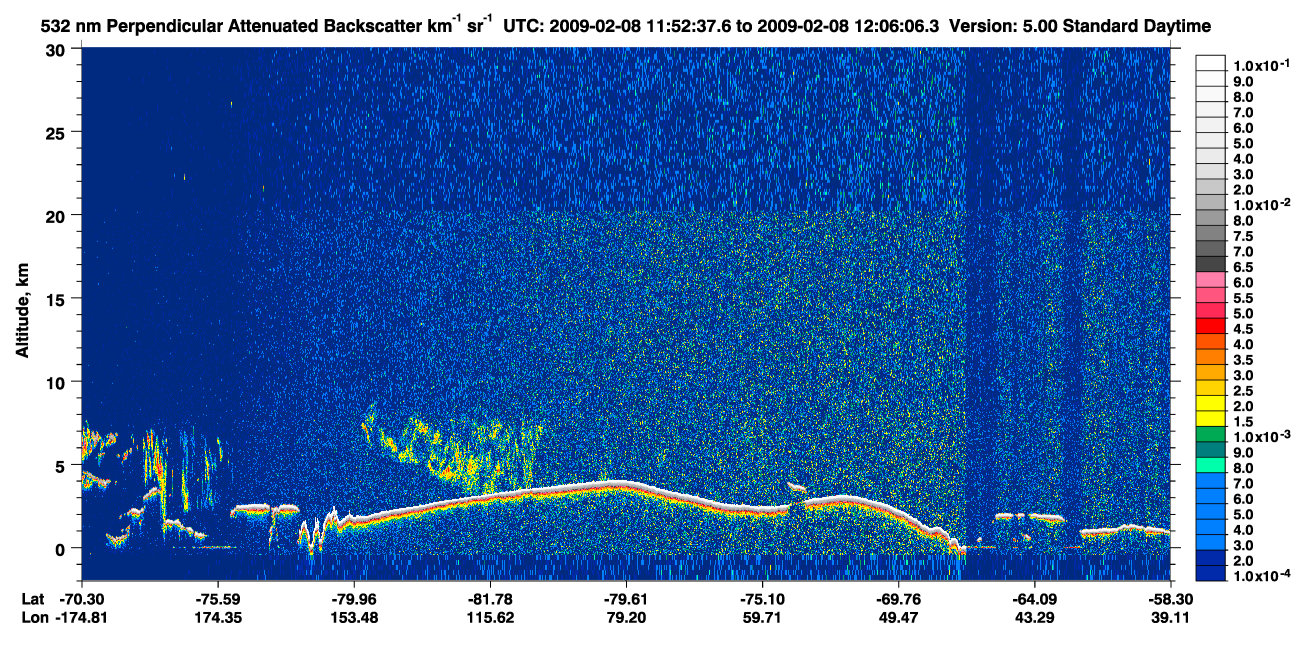Click latitude value -75.10
The width and height of the screenshot is (1300, 667).
761,599
